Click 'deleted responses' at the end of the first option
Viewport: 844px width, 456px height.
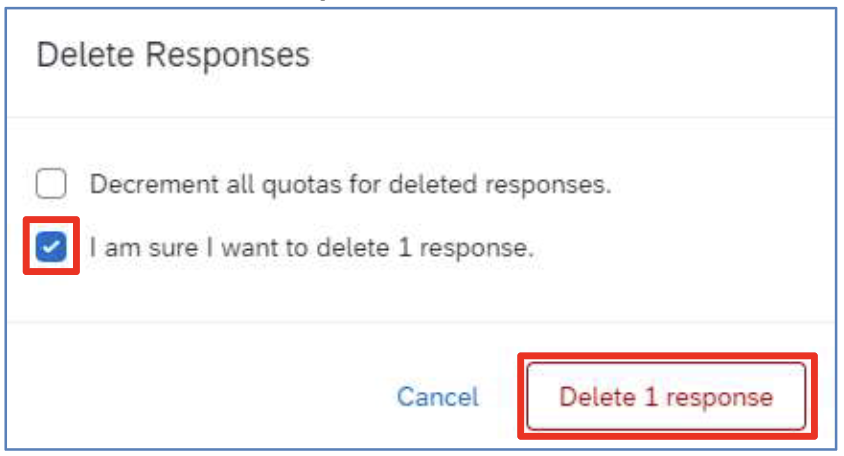pyautogui.click(x=500, y=184)
